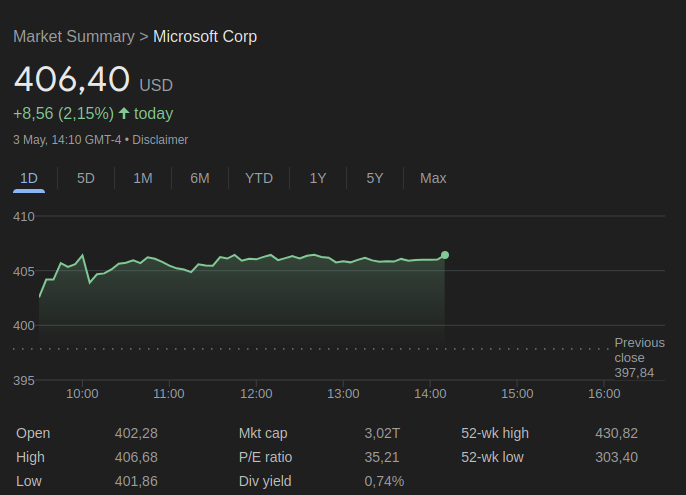Open the 1M chart range
Viewport: 686px width, 495px height.
pos(143,179)
